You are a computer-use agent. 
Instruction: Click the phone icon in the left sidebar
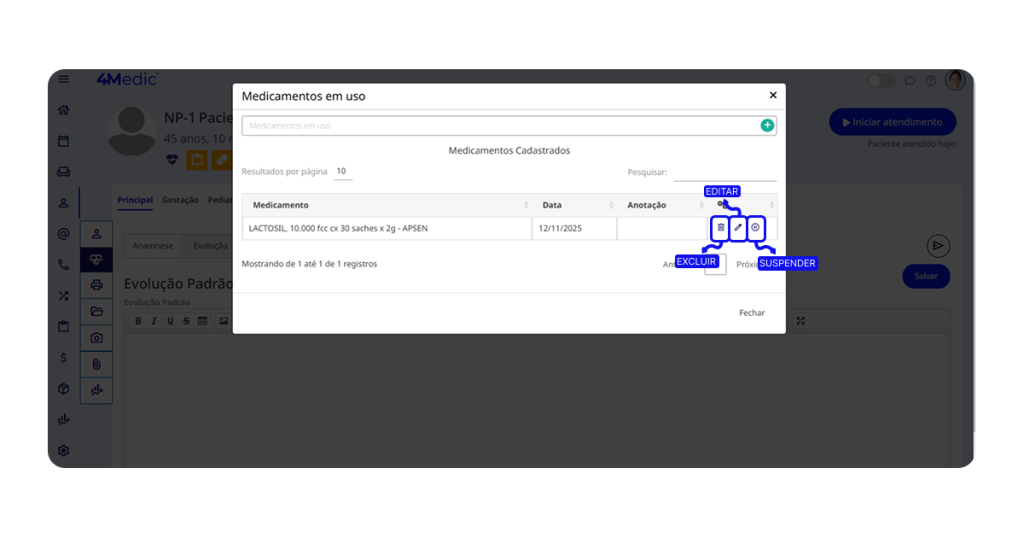(x=64, y=265)
